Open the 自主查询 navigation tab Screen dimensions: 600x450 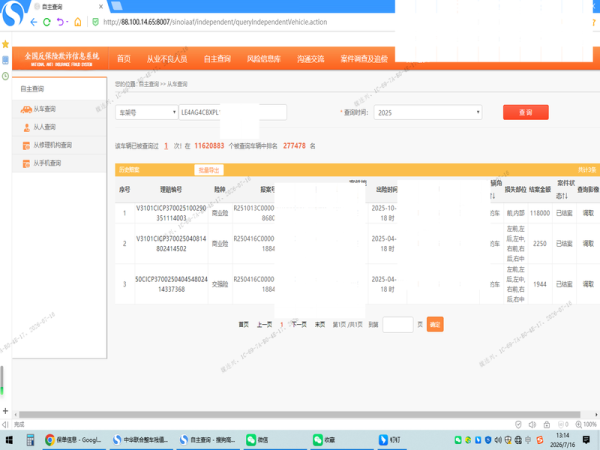[x=217, y=59]
